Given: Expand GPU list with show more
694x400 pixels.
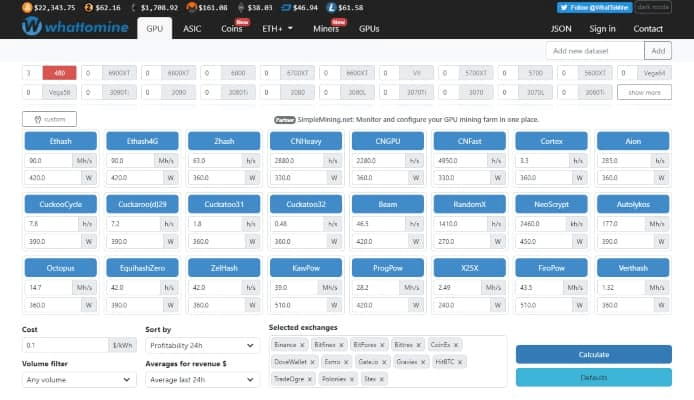Looking at the screenshot, I should coord(644,92).
